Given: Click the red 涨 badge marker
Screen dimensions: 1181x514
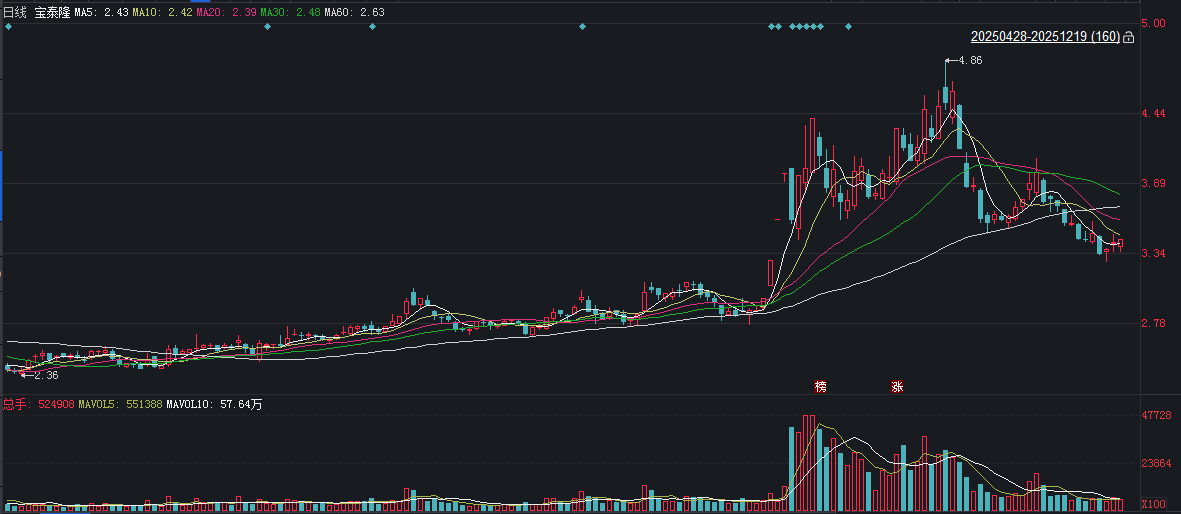Looking at the screenshot, I should 897,387.
